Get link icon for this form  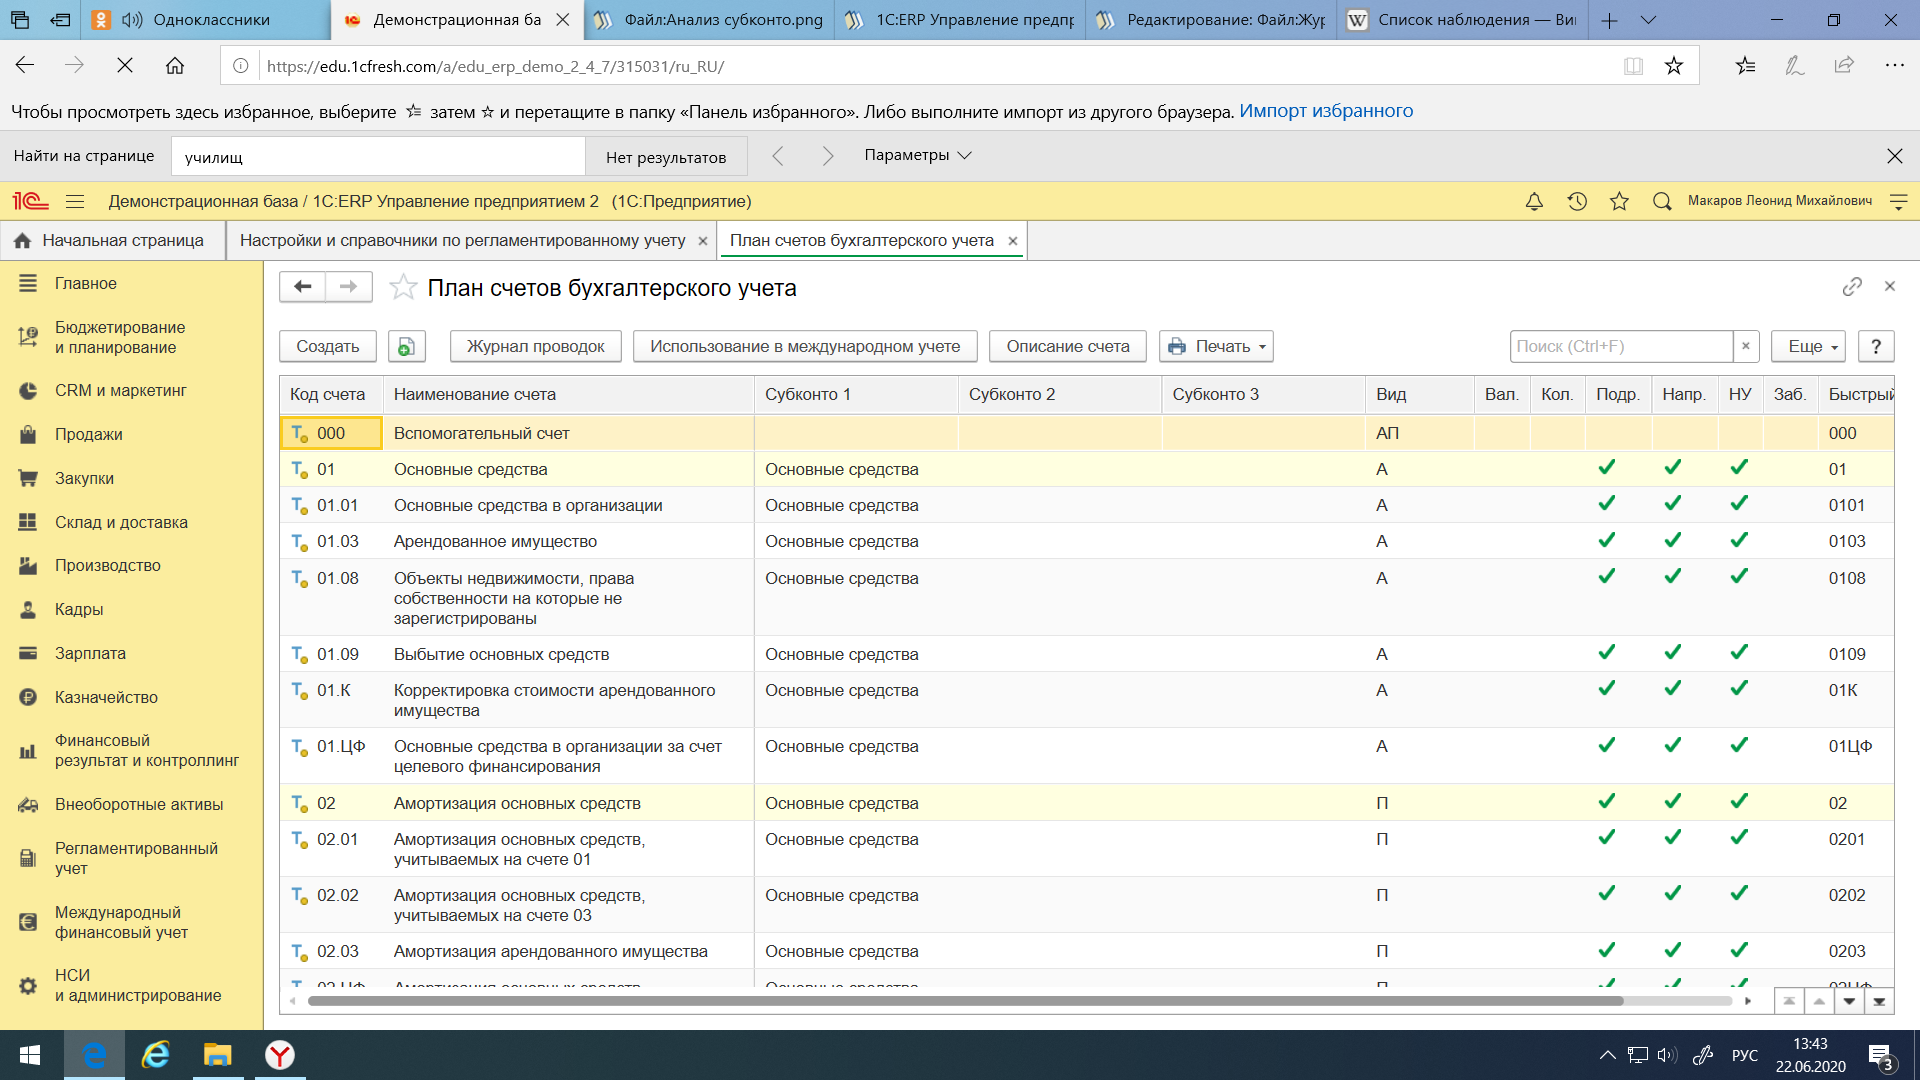pos(1852,287)
